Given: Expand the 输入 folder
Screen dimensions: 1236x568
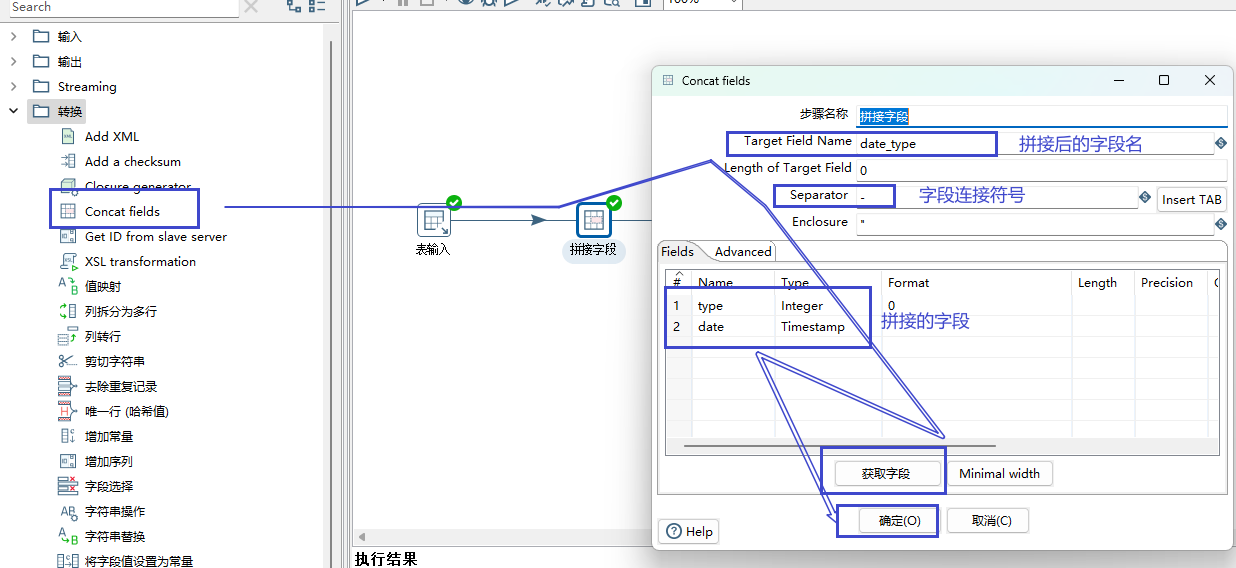Looking at the screenshot, I should point(13,37).
